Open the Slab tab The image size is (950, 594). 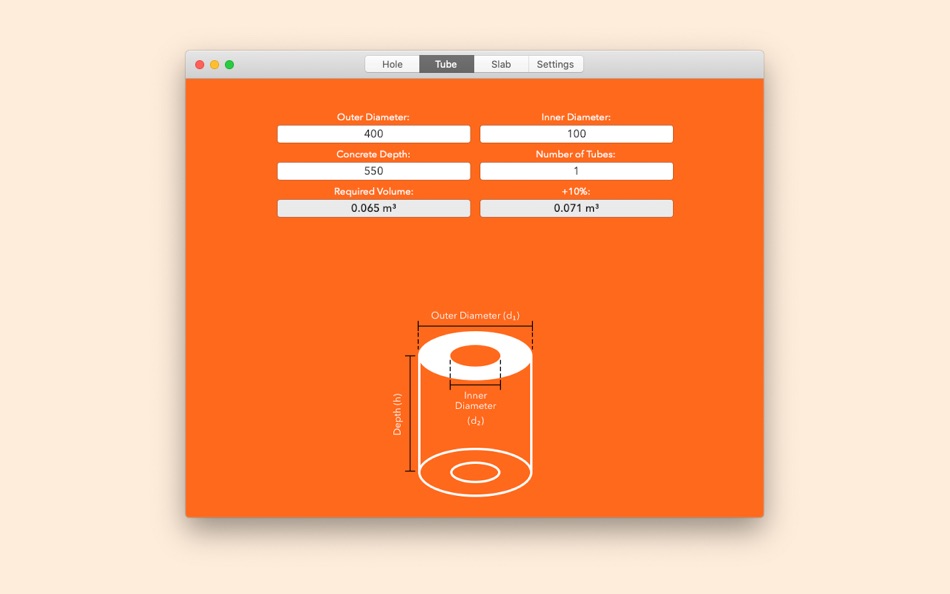pos(501,64)
